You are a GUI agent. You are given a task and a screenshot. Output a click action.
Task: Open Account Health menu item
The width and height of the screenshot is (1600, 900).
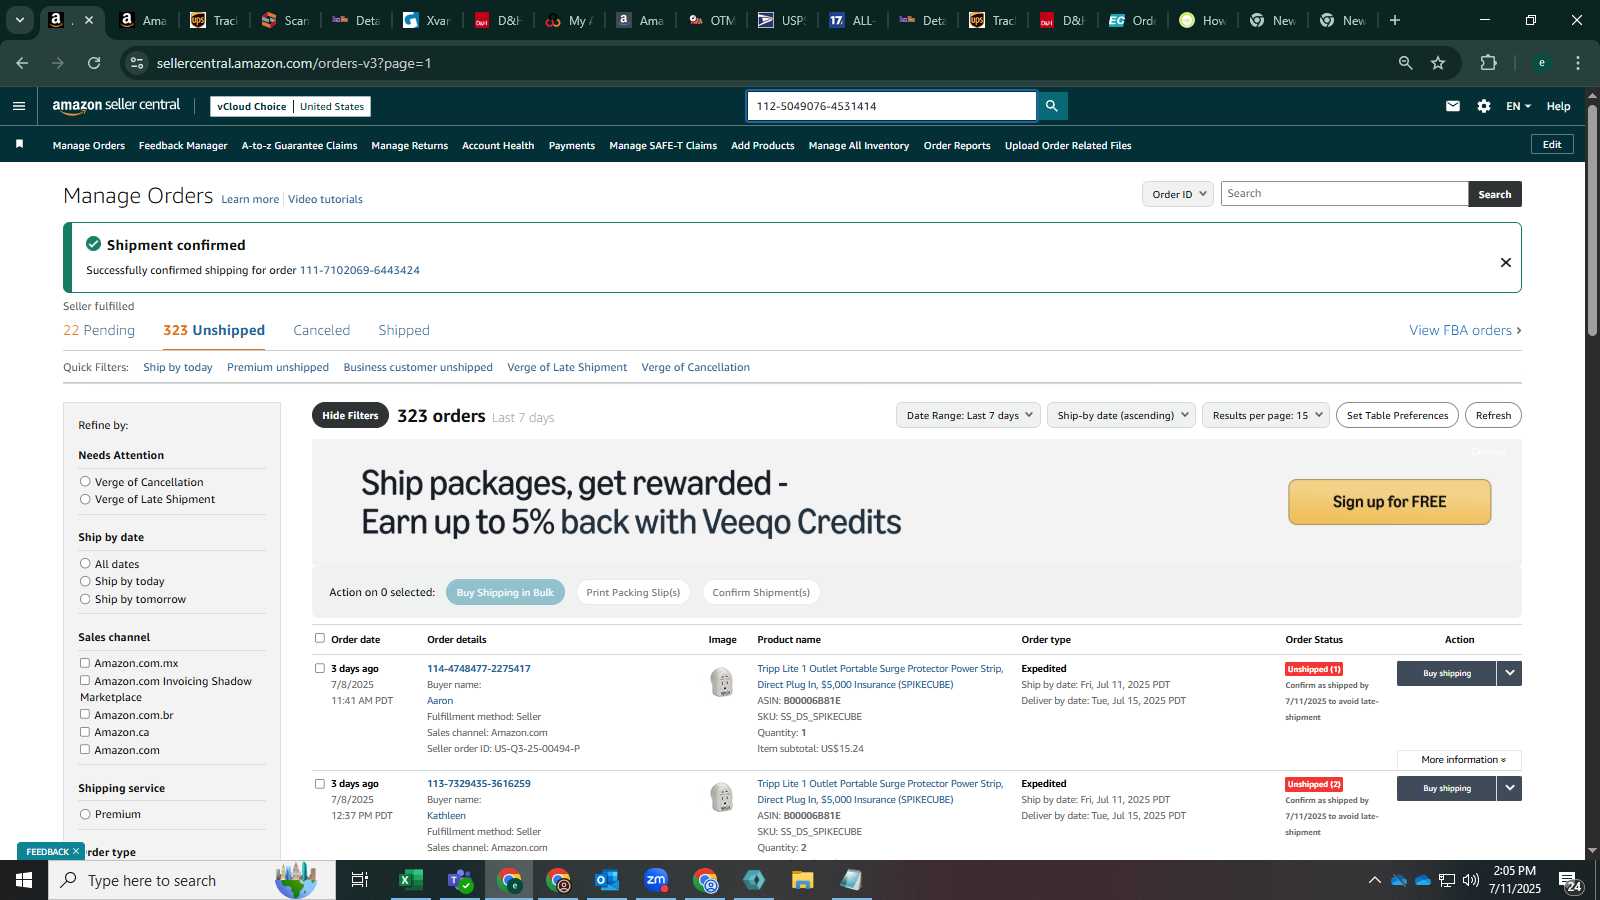(498, 146)
